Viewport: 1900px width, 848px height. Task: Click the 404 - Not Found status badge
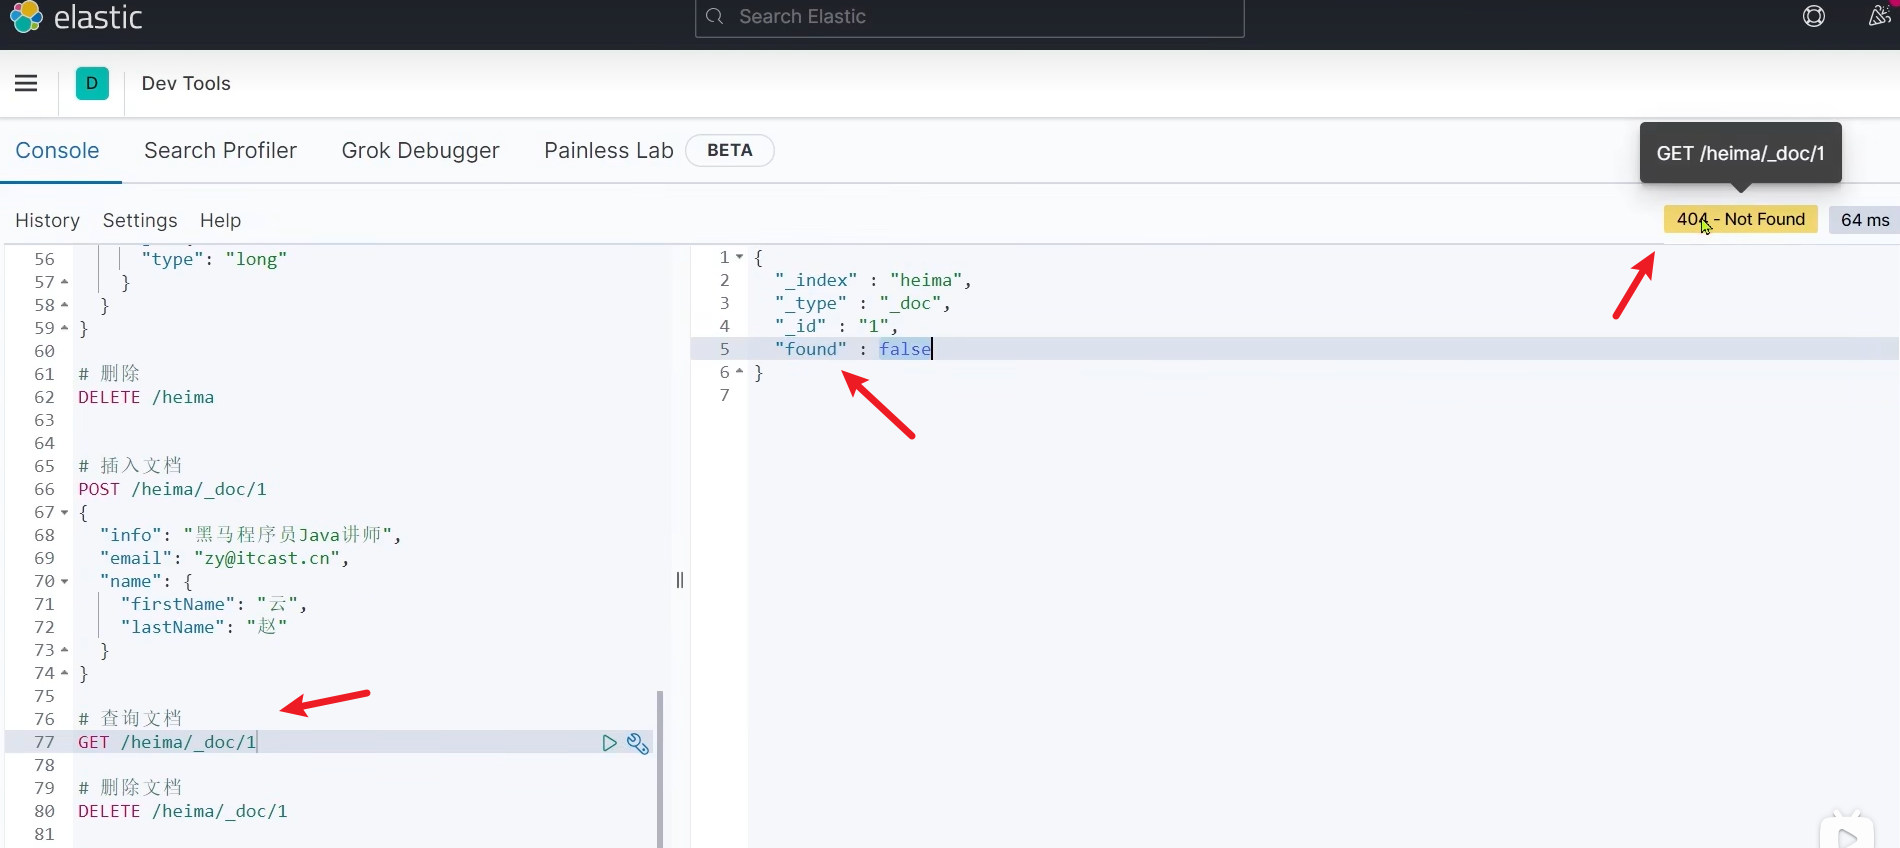[1740, 219]
